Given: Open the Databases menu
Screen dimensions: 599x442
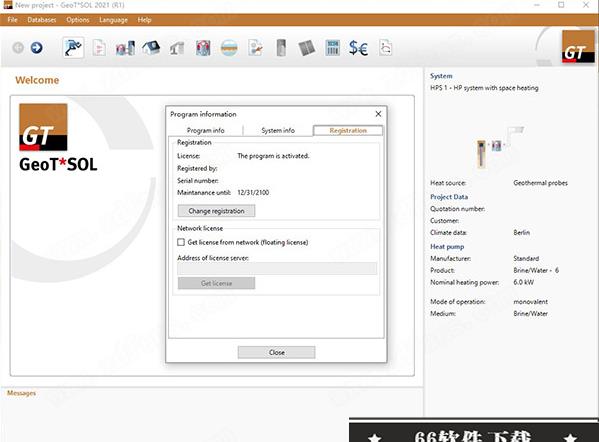Looking at the screenshot, I should [42, 20].
